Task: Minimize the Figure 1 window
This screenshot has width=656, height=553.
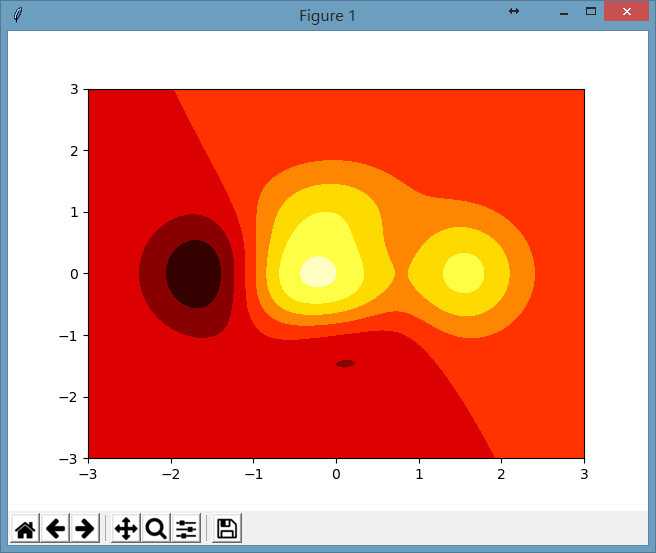Action: tap(564, 13)
